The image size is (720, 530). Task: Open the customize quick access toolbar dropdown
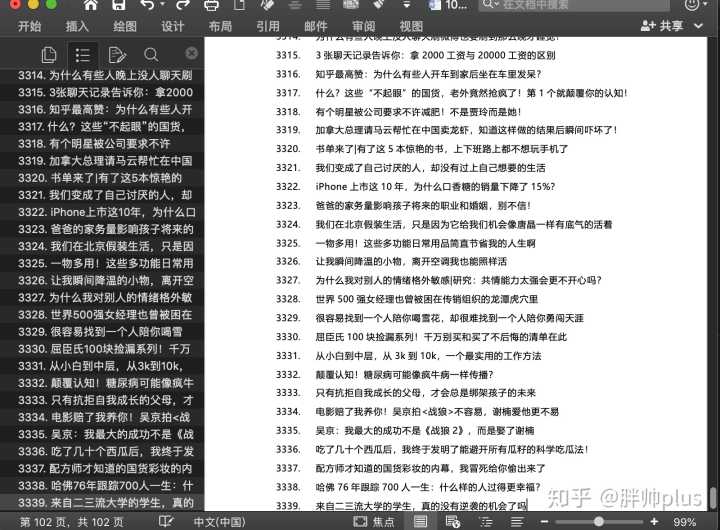(x=406, y=5)
